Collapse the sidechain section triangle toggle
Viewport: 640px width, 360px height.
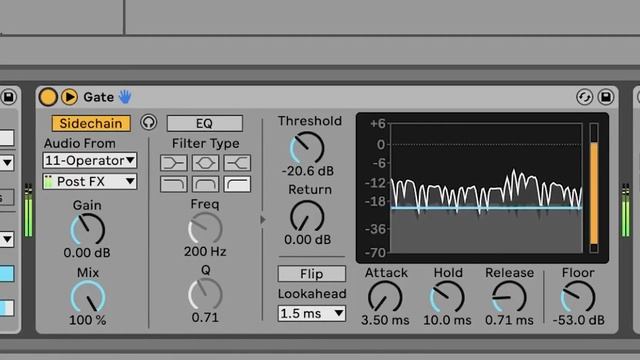(x=263, y=220)
